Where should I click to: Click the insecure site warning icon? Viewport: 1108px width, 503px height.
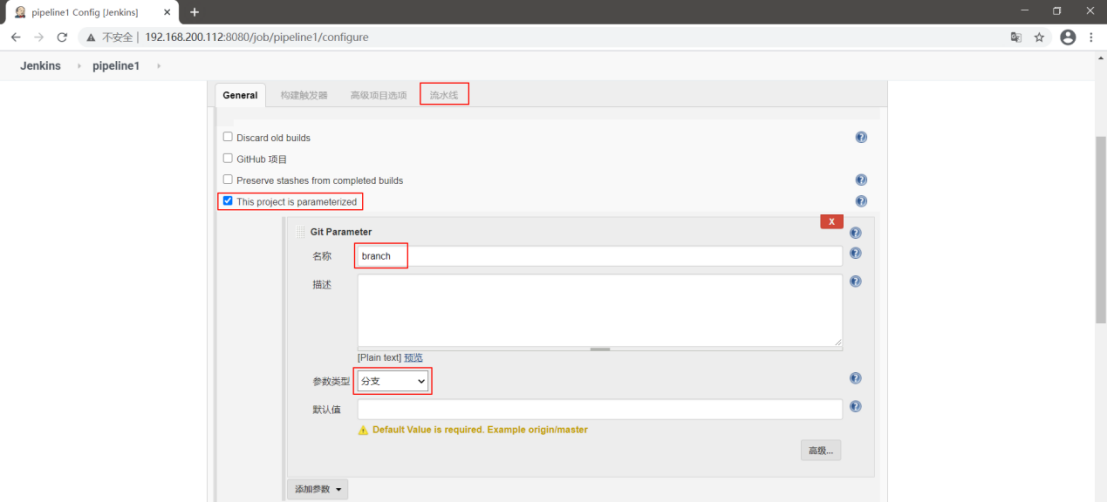(91, 37)
